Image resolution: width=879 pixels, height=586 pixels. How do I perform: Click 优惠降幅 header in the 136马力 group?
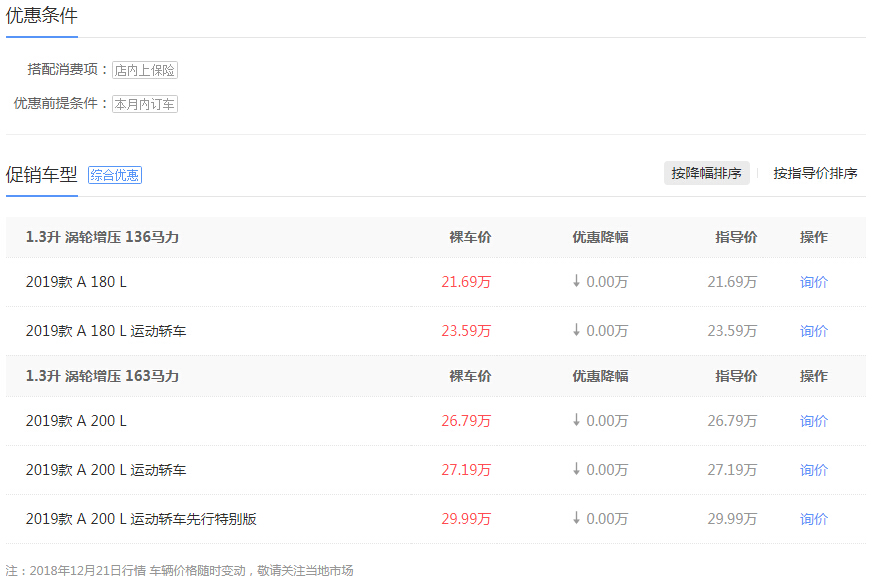tap(600, 237)
